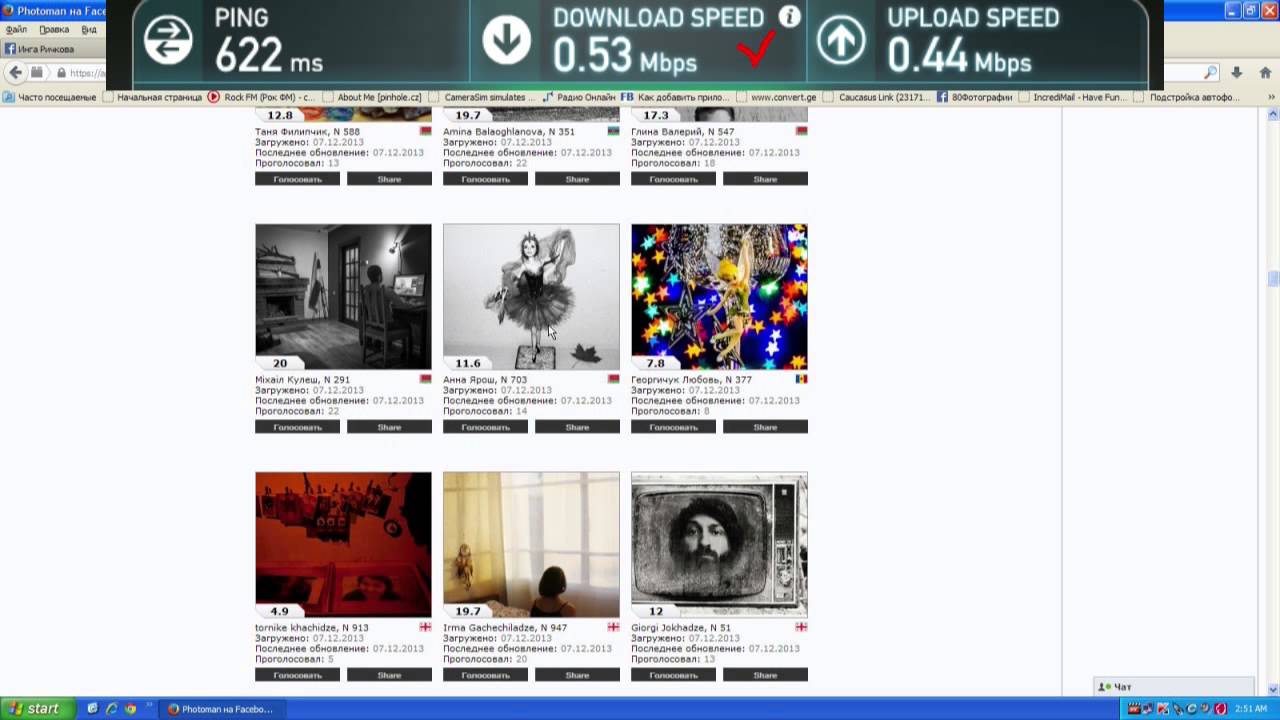Open Георгичук Любовь's colorful stars photo
1280x720 pixels.
(x=719, y=297)
